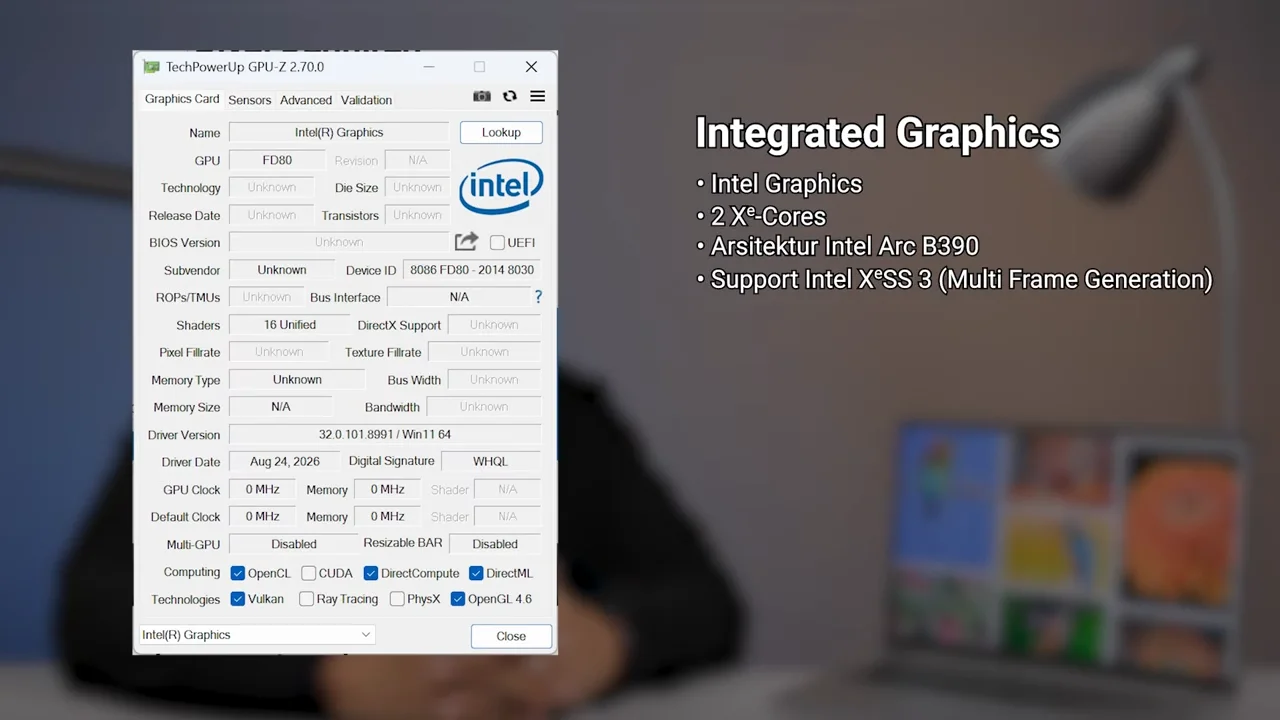Click the DirectX Support field
The width and height of the screenshot is (1280, 720).
click(x=494, y=325)
